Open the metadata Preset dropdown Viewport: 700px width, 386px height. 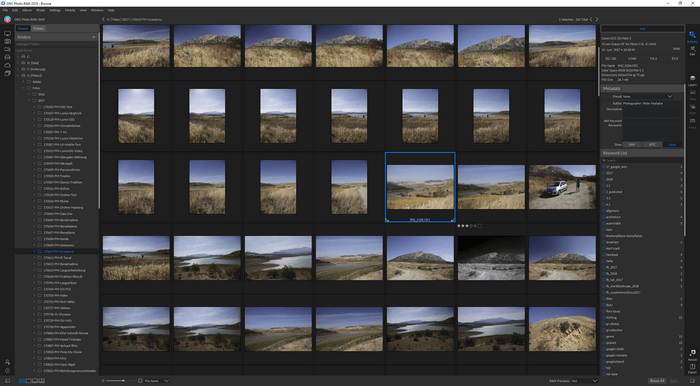point(647,96)
